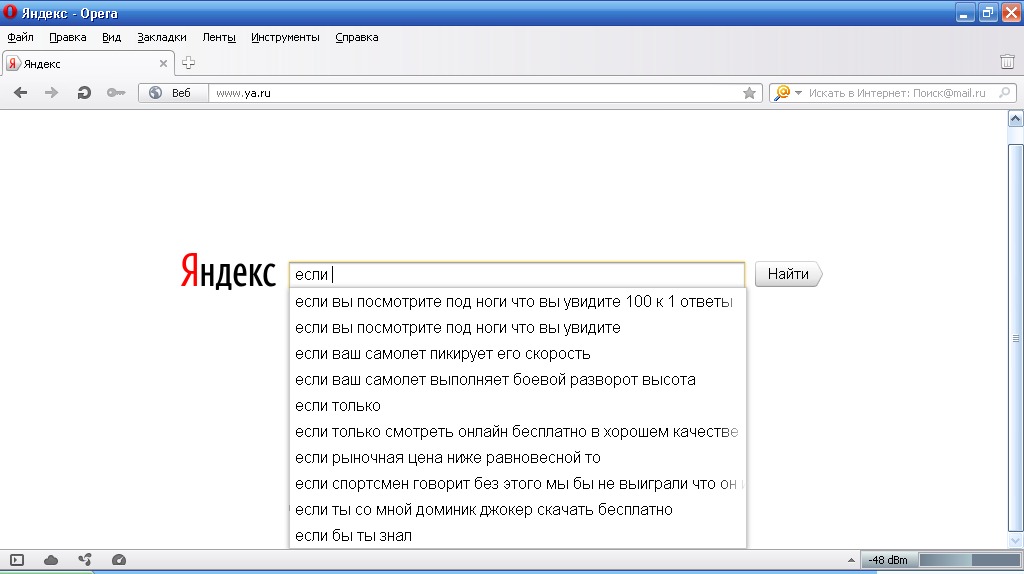Screen dimensions: 1024x574
Task: Click the Яндекс logo
Action: 228,270
